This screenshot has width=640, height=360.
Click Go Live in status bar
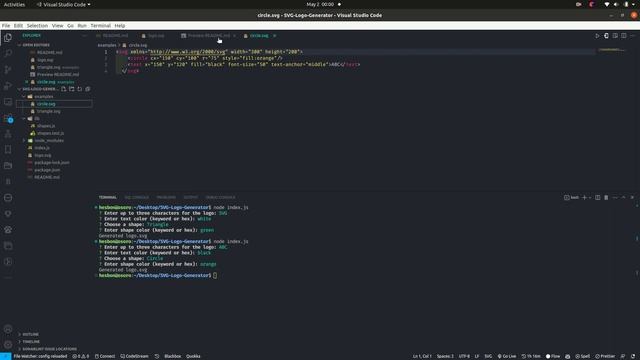click(x=507, y=356)
